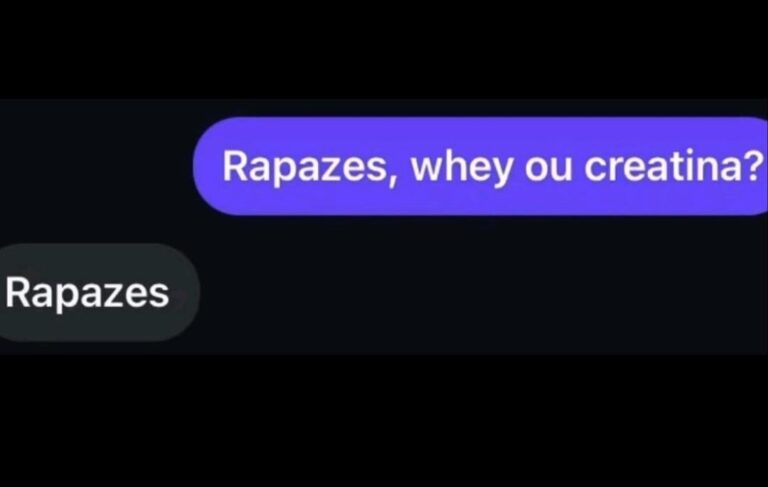
Task: Click the letter 'c' starting 'creatina?'
Action: 594,170
